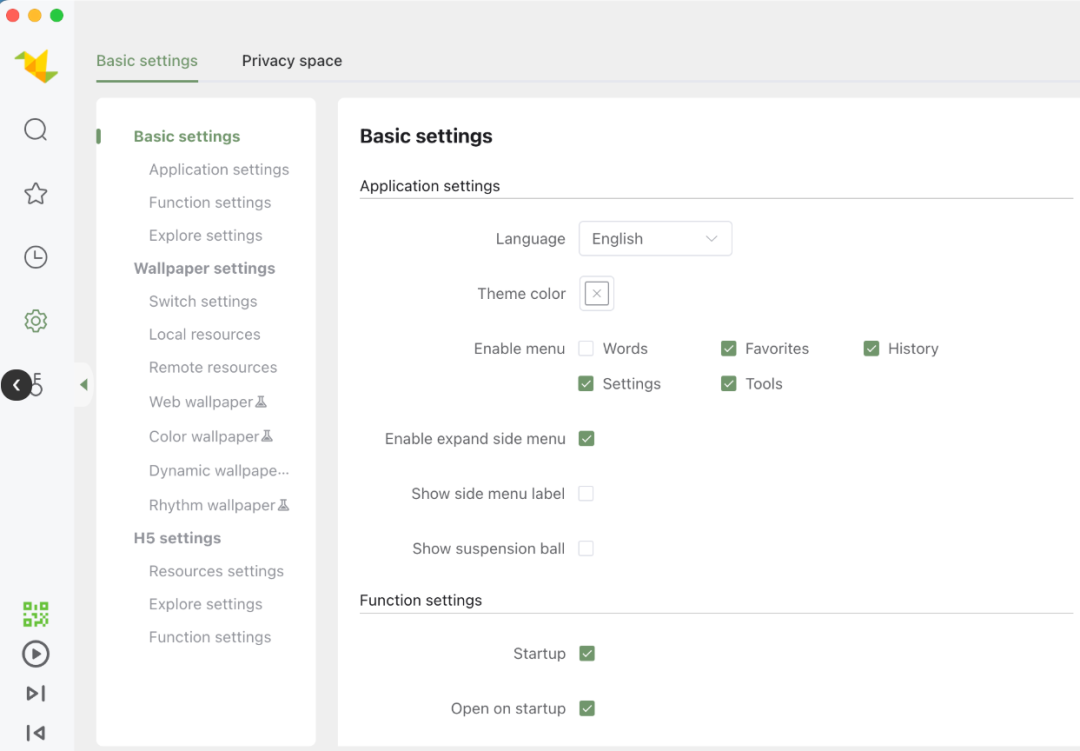Open Color wallpaper in sidebar
1080x751 pixels.
[204, 437]
